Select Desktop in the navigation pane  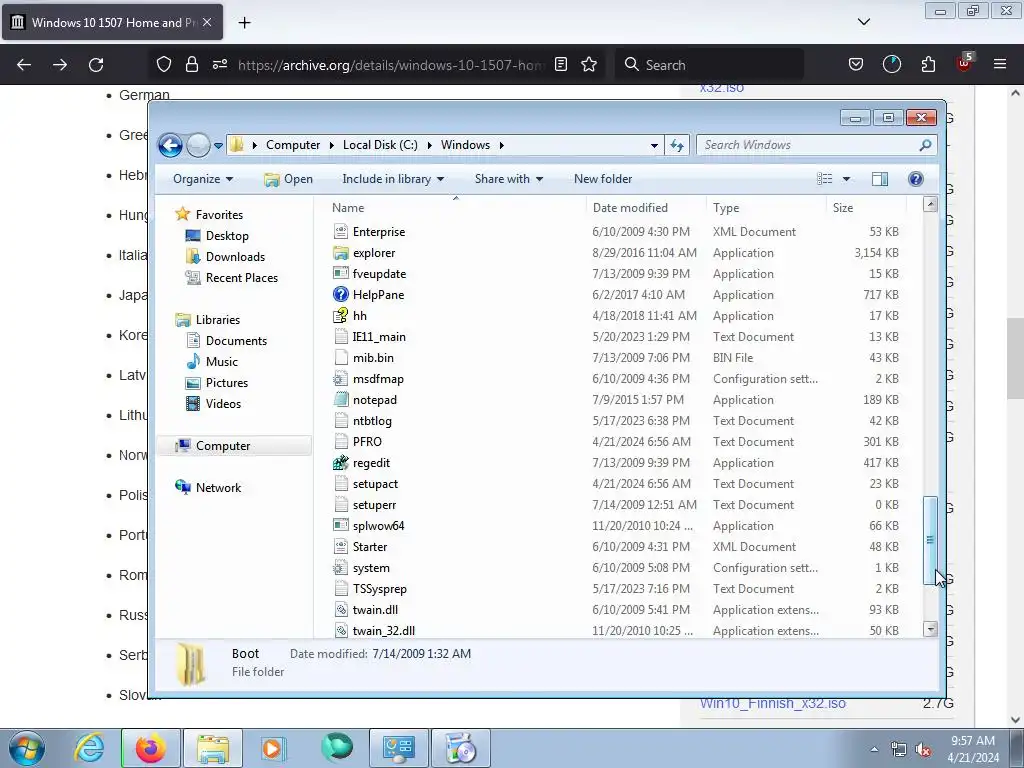click(x=227, y=236)
